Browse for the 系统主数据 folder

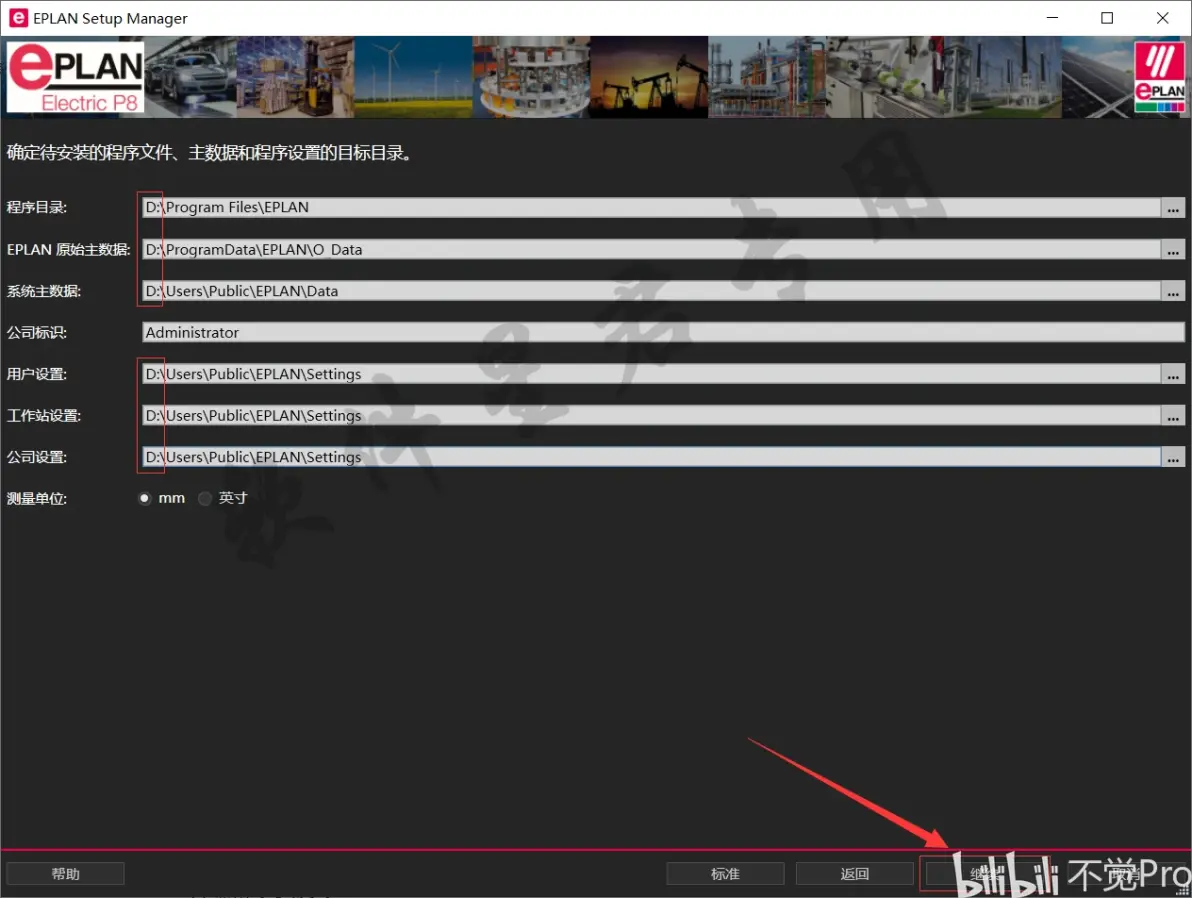[1173, 291]
